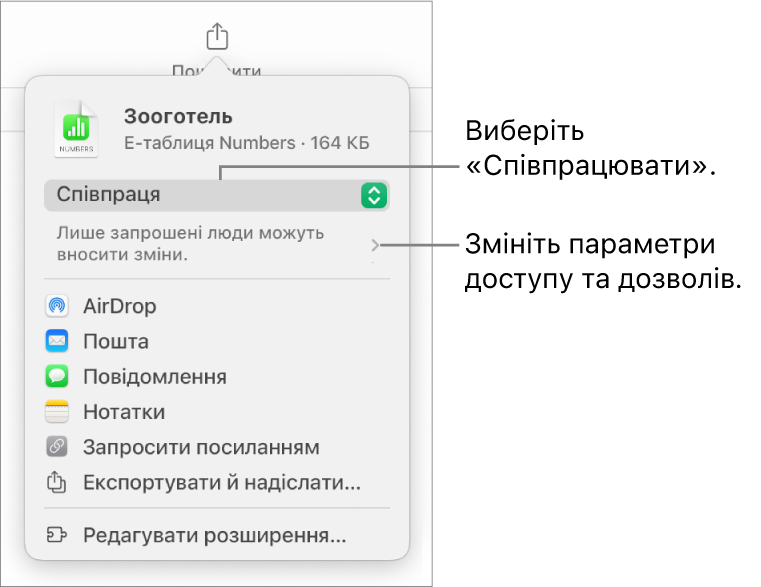Open Редагувати розширення…

tap(215, 536)
